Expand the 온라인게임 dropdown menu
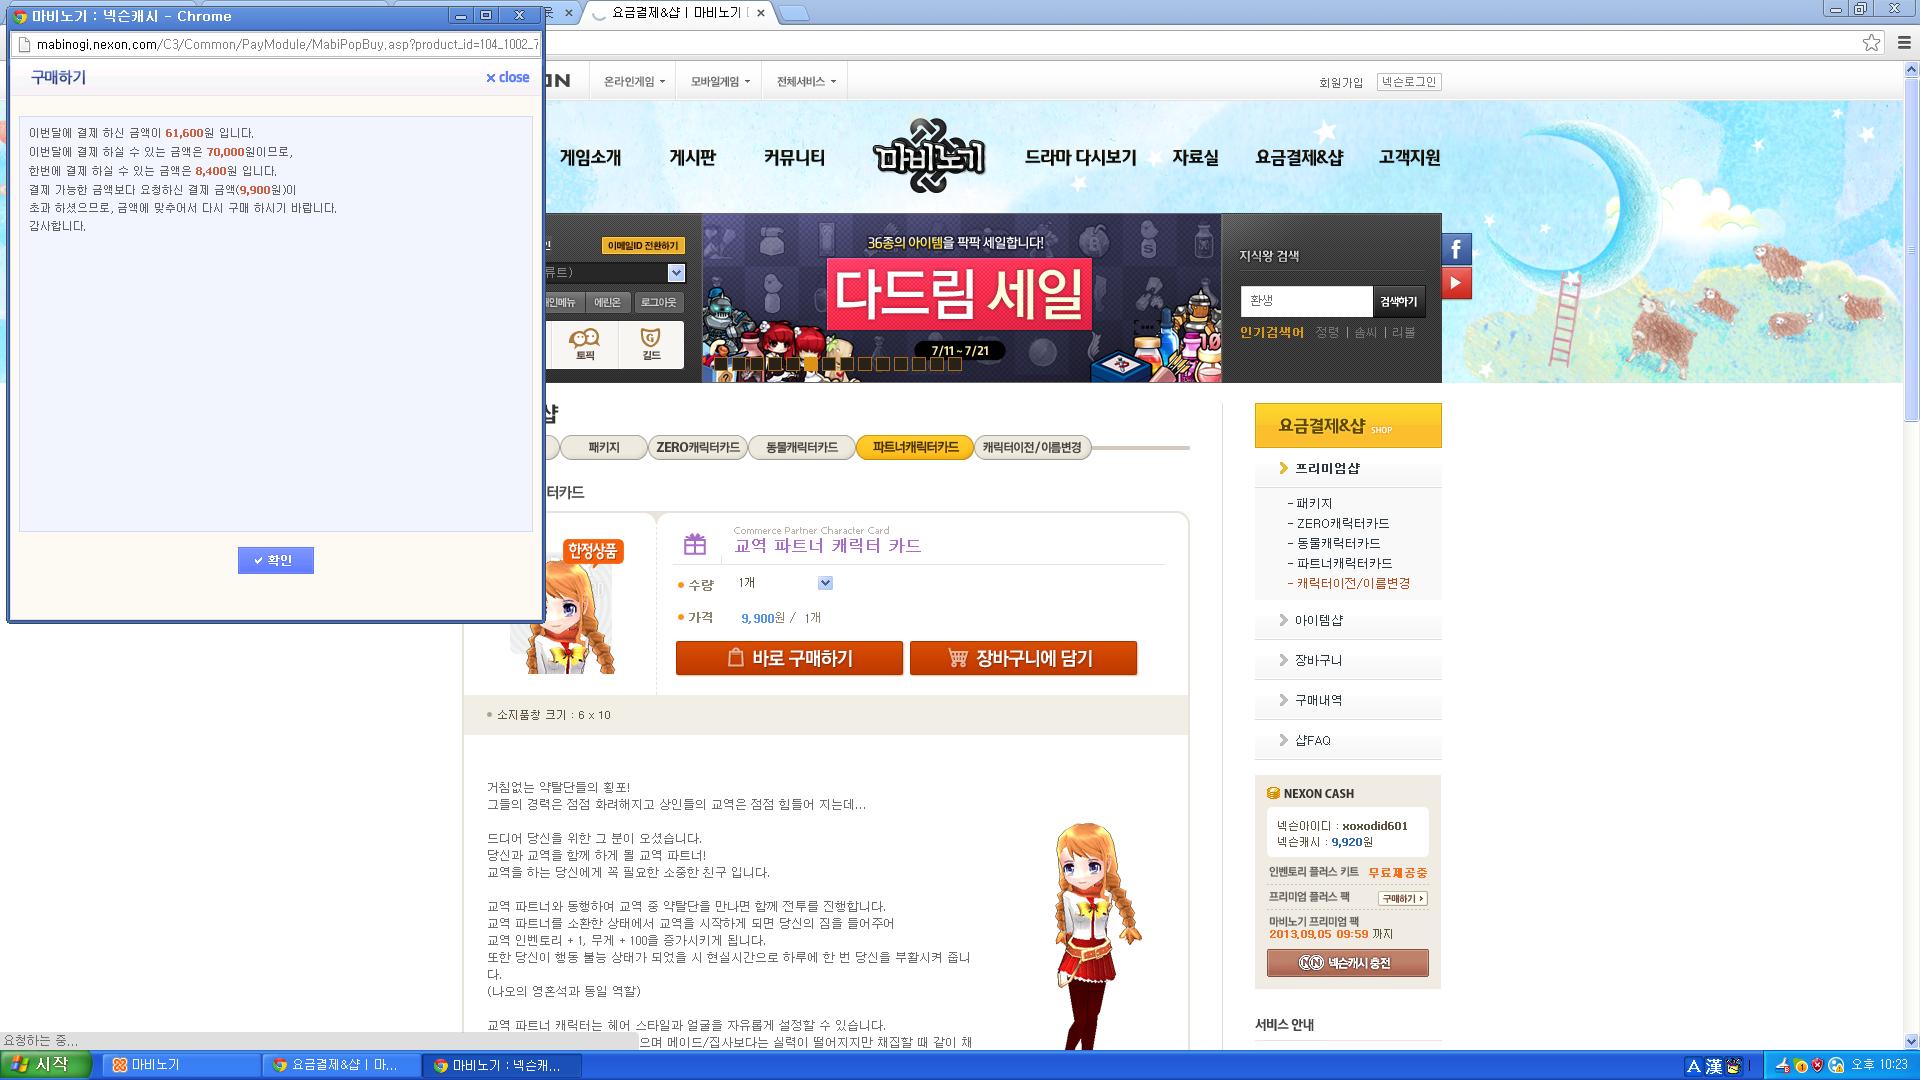This screenshot has width=1920, height=1080. click(x=634, y=82)
